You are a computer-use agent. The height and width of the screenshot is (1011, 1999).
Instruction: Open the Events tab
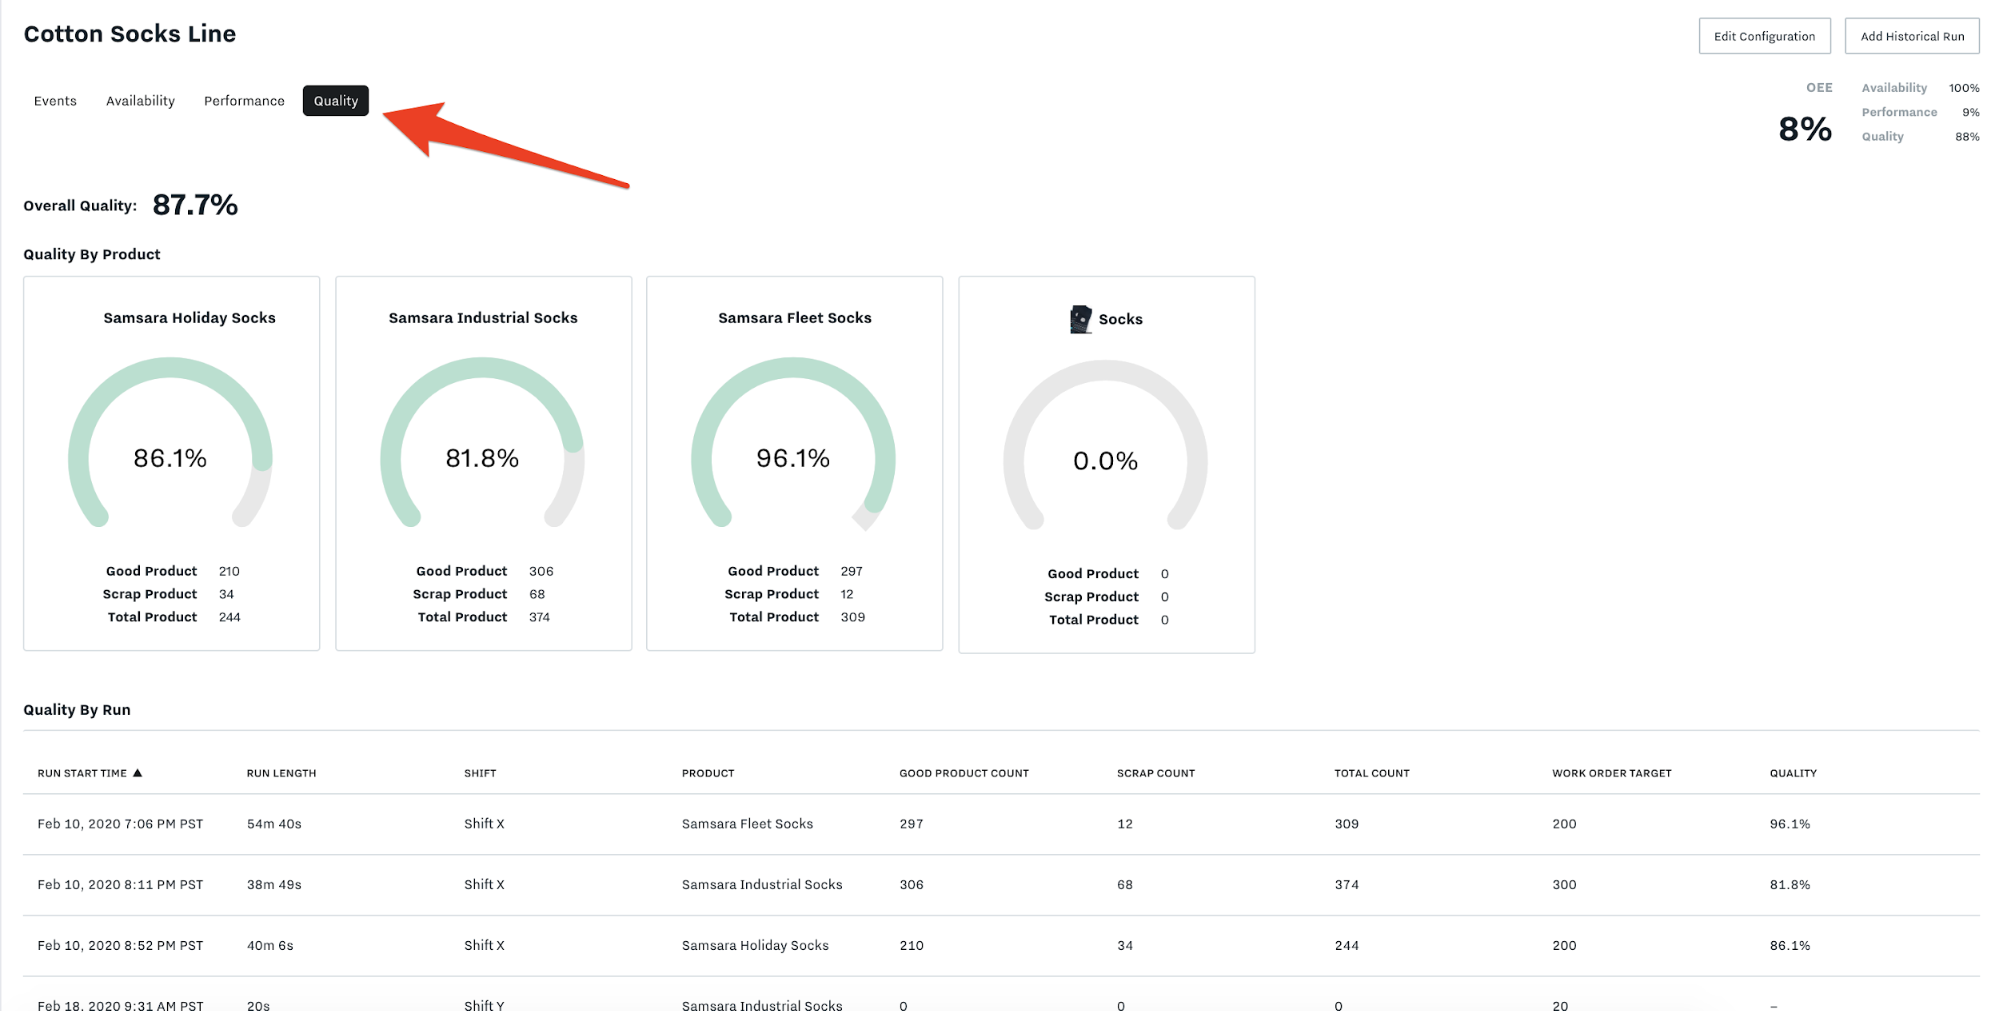pyautogui.click(x=55, y=101)
